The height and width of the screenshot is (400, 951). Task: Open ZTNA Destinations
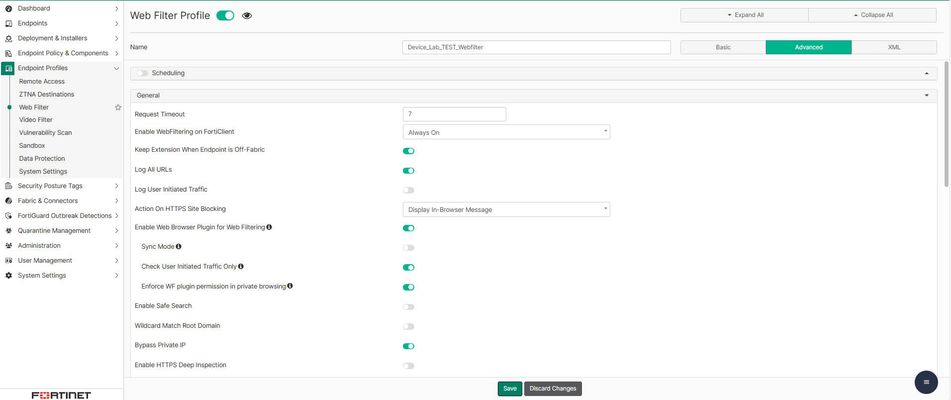point(47,95)
